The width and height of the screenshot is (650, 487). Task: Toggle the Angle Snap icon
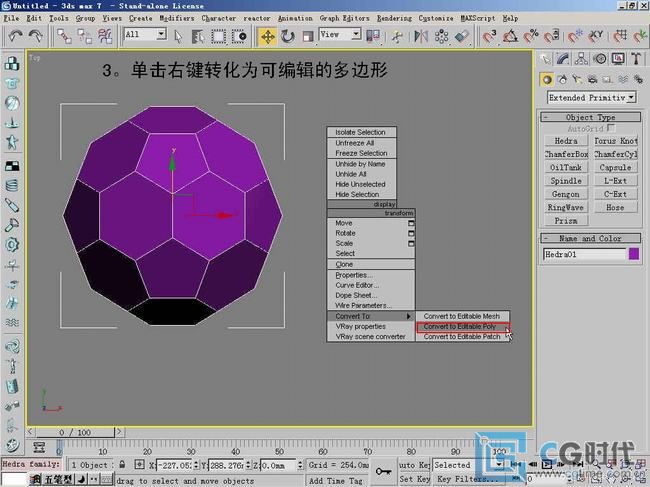point(510,36)
